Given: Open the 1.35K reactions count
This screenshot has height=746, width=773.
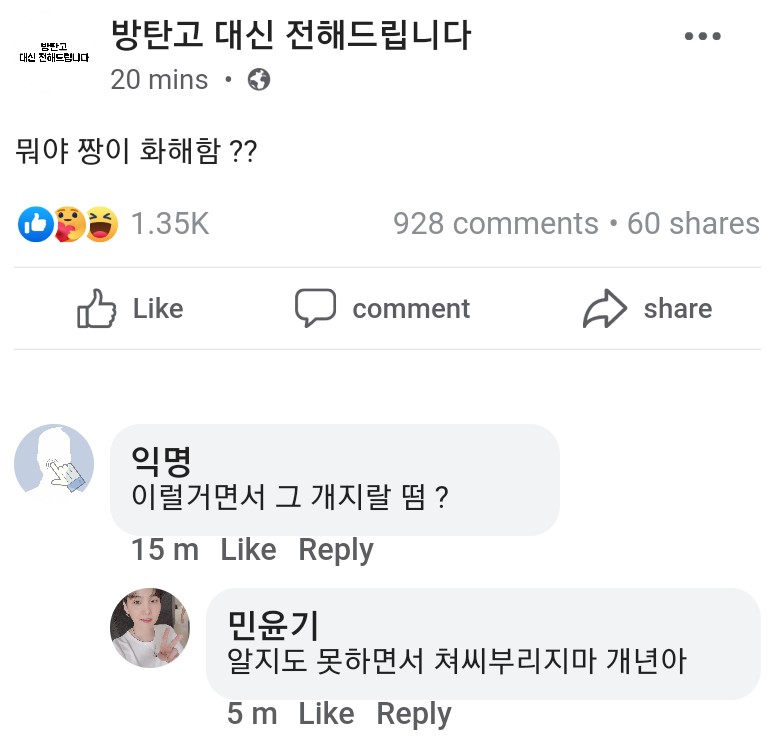Looking at the screenshot, I should click(x=170, y=224).
